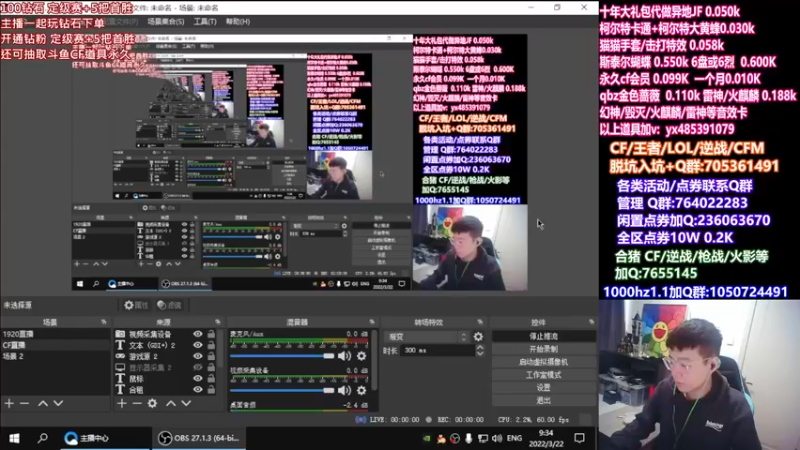Move selected source down in Sources list
This screenshot has width=800, height=450.
pyautogui.click(x=186, y=404)
